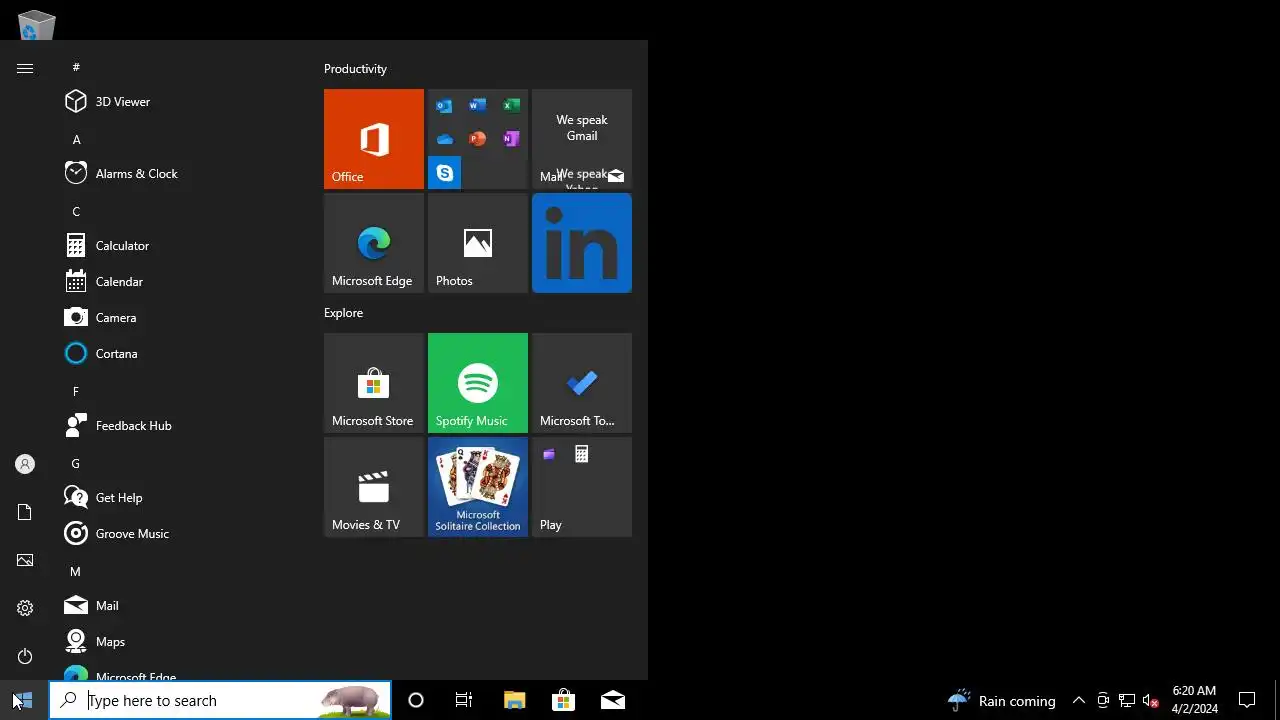1280x720 pixels.
Task: Open OneDrive from the Office apps tile
Action: pyautogui.click(x=444, y=139)
